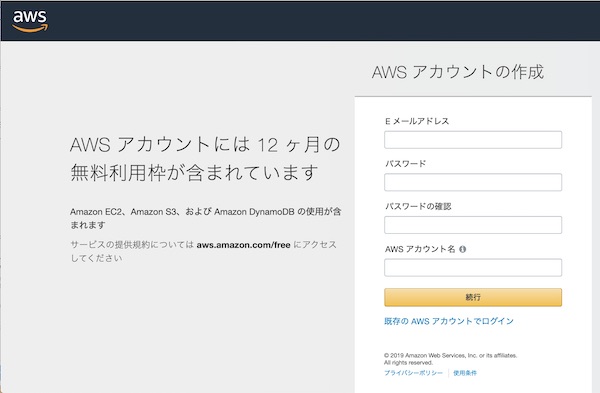Image resolution: width=600 pixels, height=393 pixels.
Task: Click the パスワードの確認 label
Action: click(418, 207)
